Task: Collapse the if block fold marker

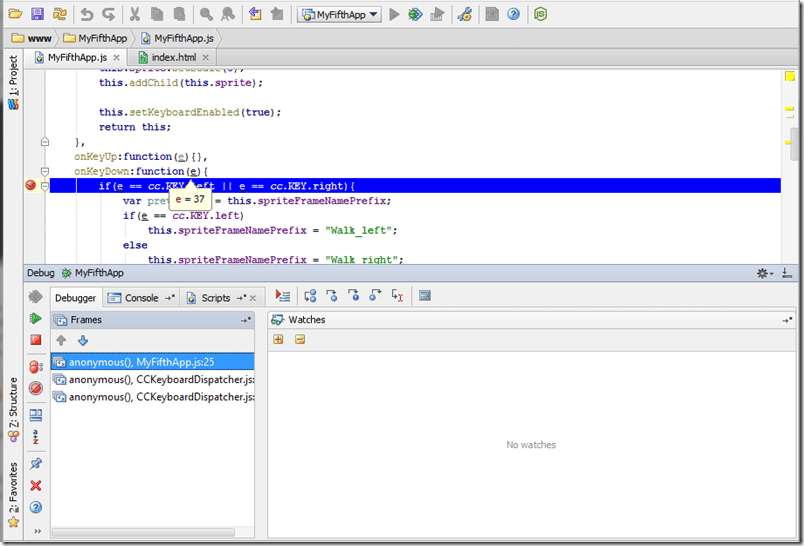Action: (45, 186)
